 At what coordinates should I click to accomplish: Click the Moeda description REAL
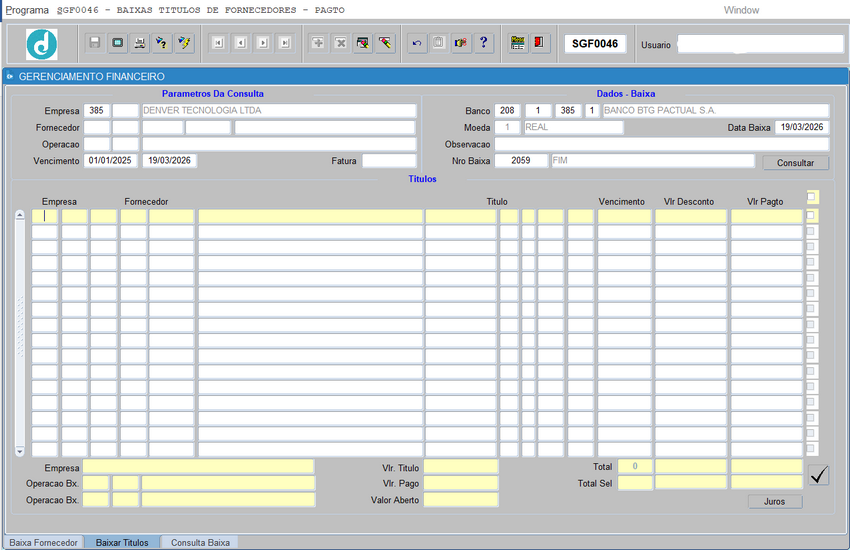point(537,127)
